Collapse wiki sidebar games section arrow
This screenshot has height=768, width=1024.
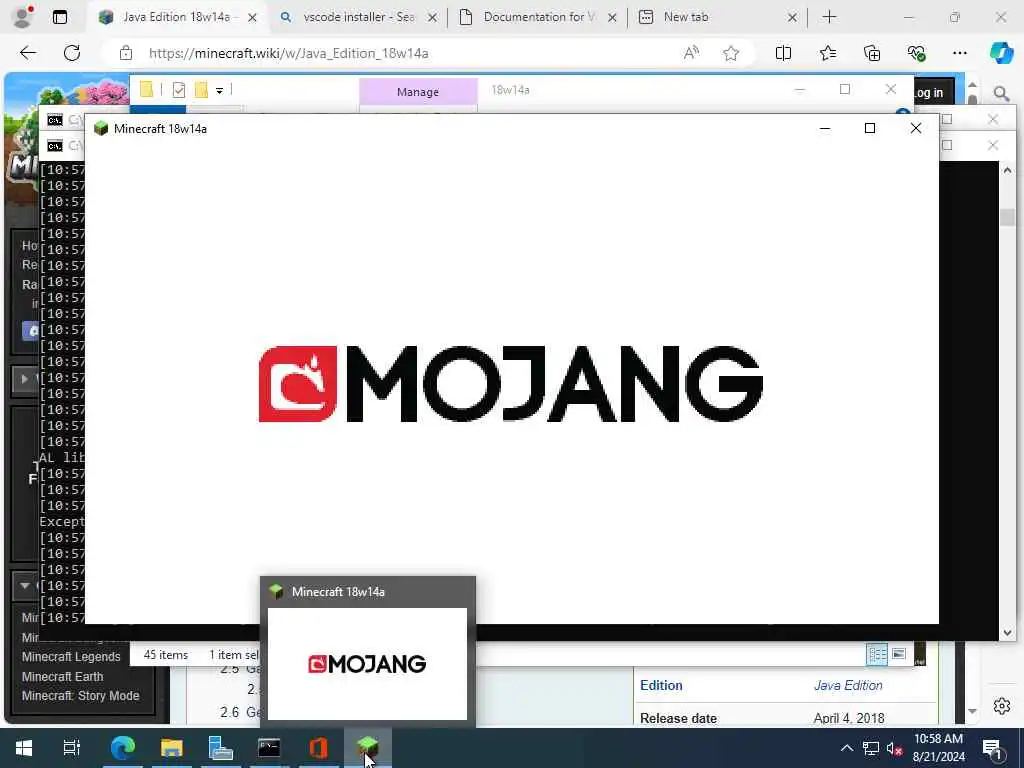(x=24, y=586)
